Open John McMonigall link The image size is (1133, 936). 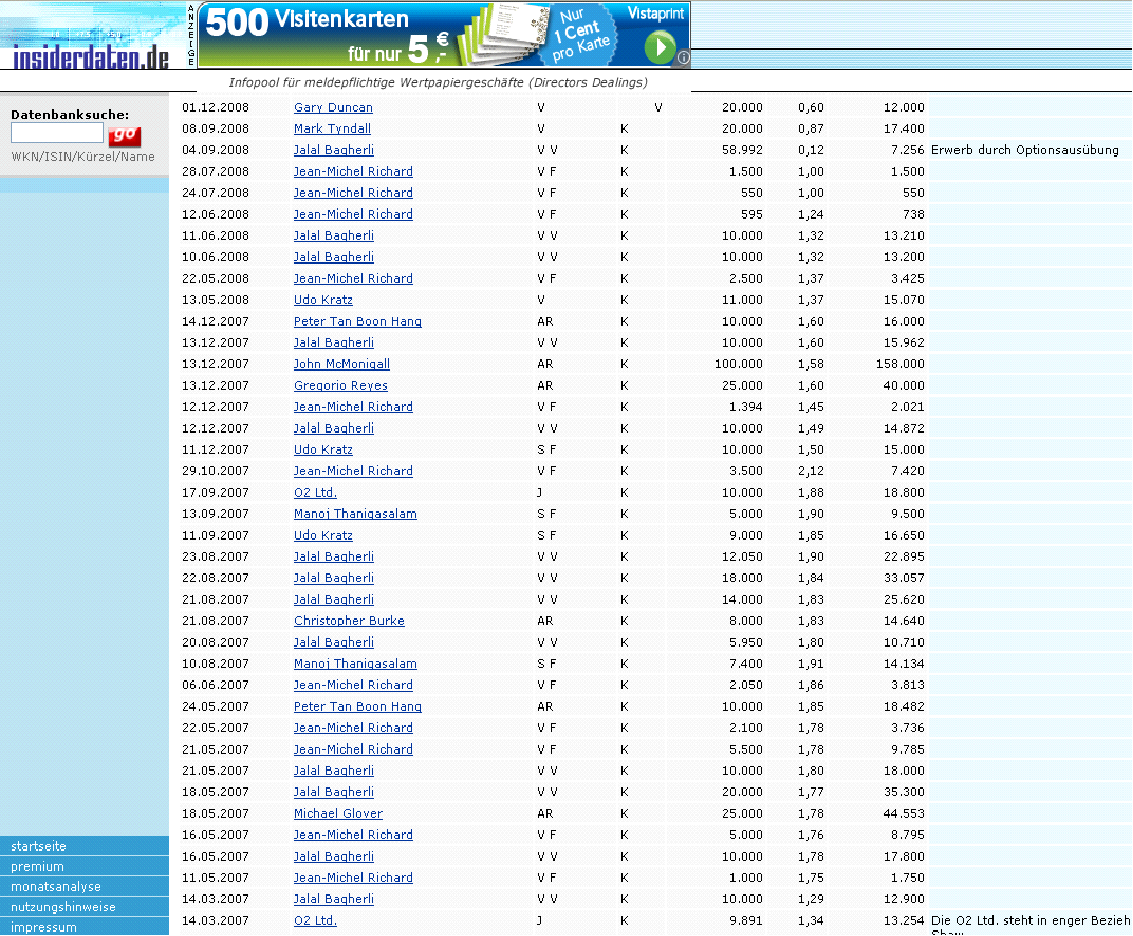point(342,364)
